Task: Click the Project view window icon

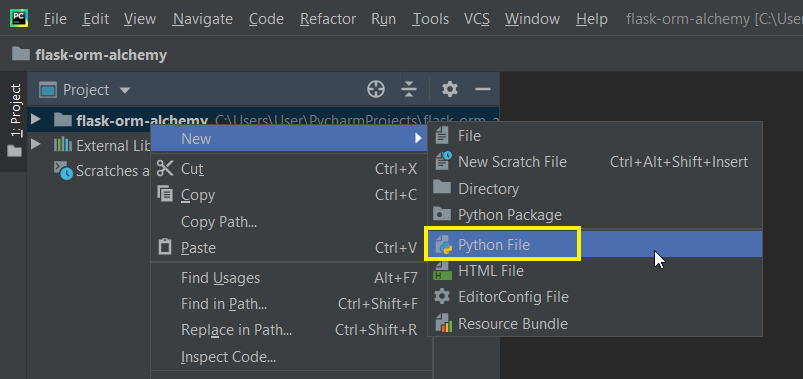Action: pos(48,90)
